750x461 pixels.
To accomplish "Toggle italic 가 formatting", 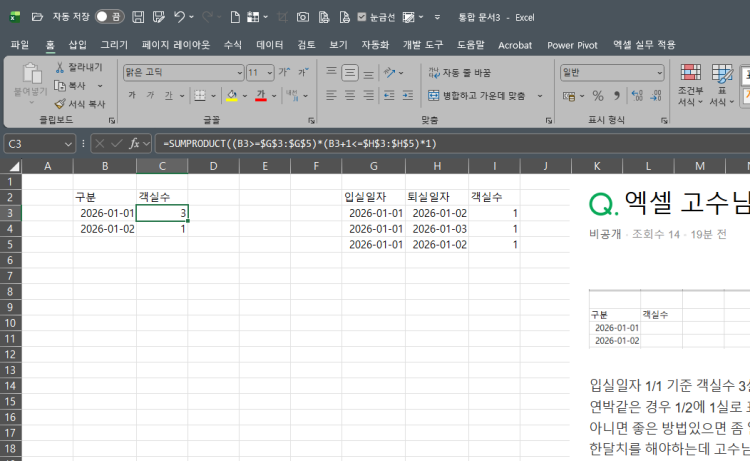I will tap(150, 96).
